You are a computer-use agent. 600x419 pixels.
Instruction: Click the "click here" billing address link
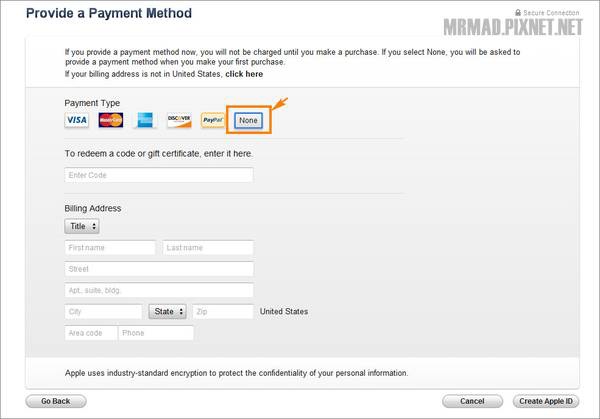pos(244,74)
